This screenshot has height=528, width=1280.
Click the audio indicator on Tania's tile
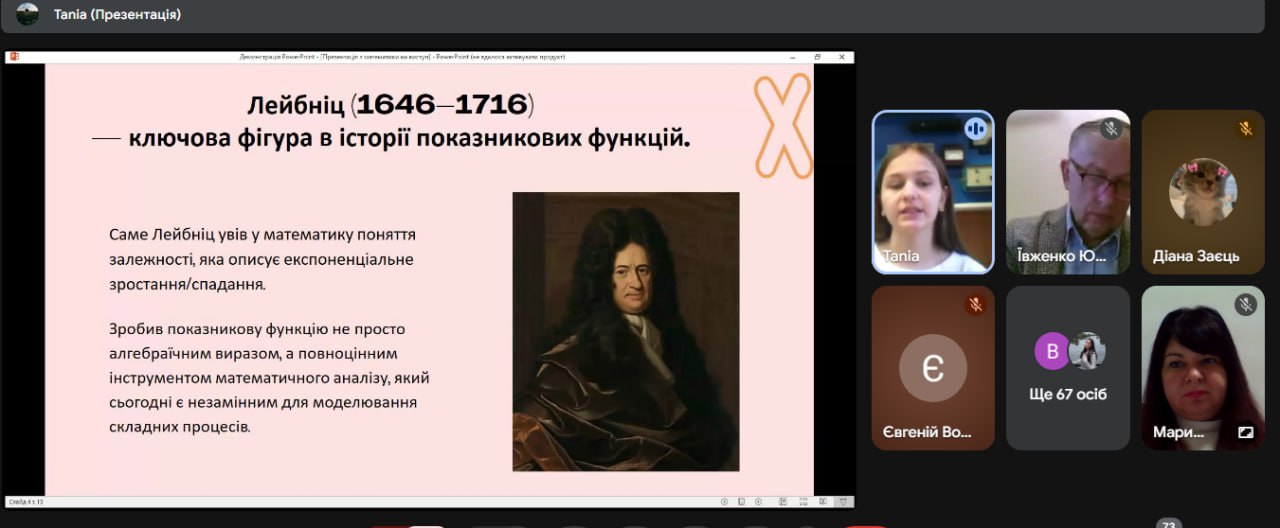[975, 129]
